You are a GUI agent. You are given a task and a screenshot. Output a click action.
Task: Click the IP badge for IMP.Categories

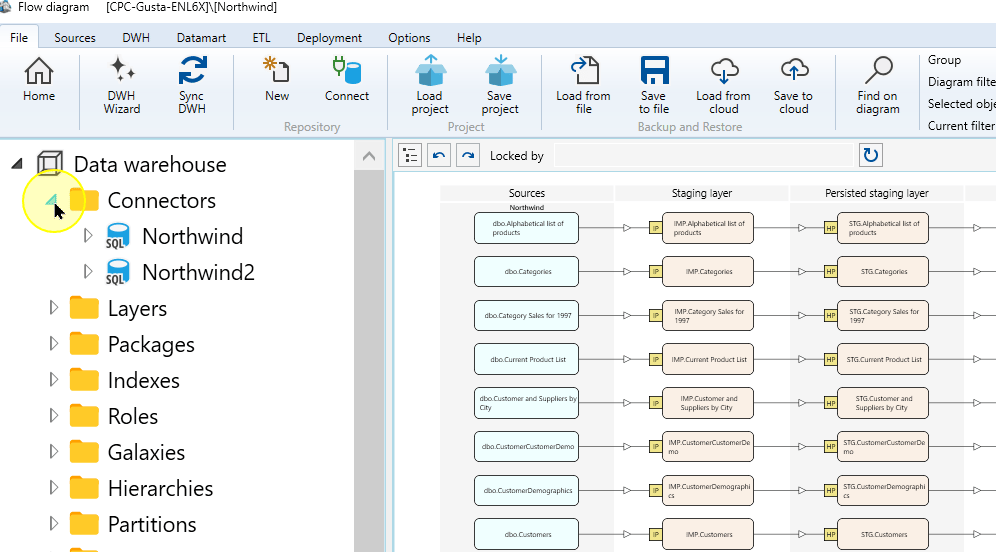pos(656,272)
